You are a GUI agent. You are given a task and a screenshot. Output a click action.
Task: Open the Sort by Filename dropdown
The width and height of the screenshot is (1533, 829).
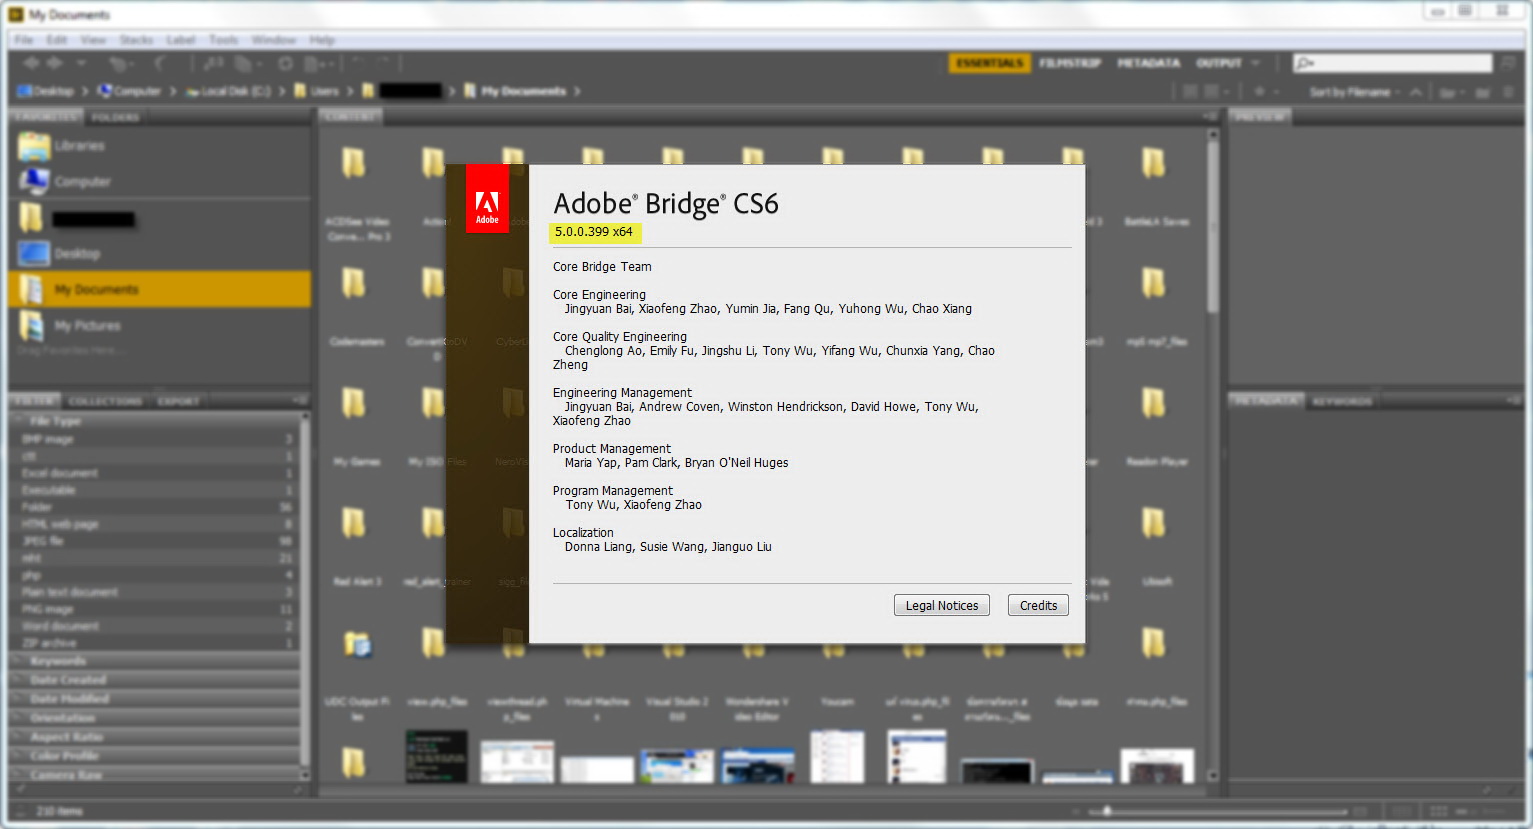click(1356, 92)
